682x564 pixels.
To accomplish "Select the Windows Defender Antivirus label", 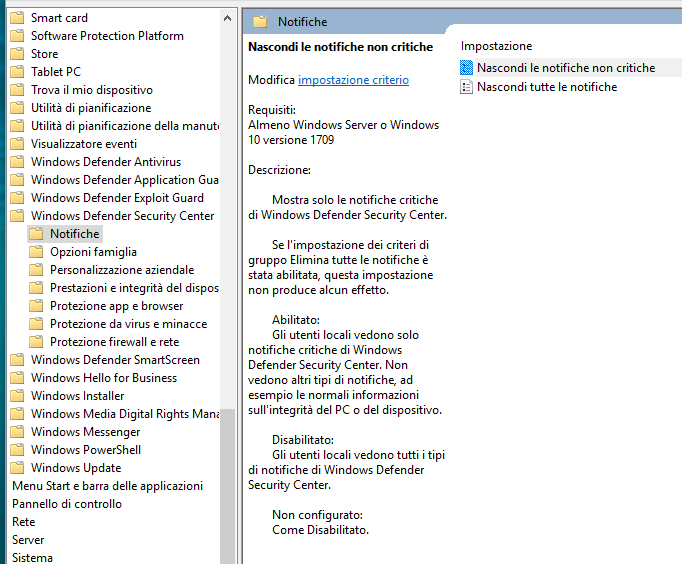I will pyautogui.click(x=106, y=162).
